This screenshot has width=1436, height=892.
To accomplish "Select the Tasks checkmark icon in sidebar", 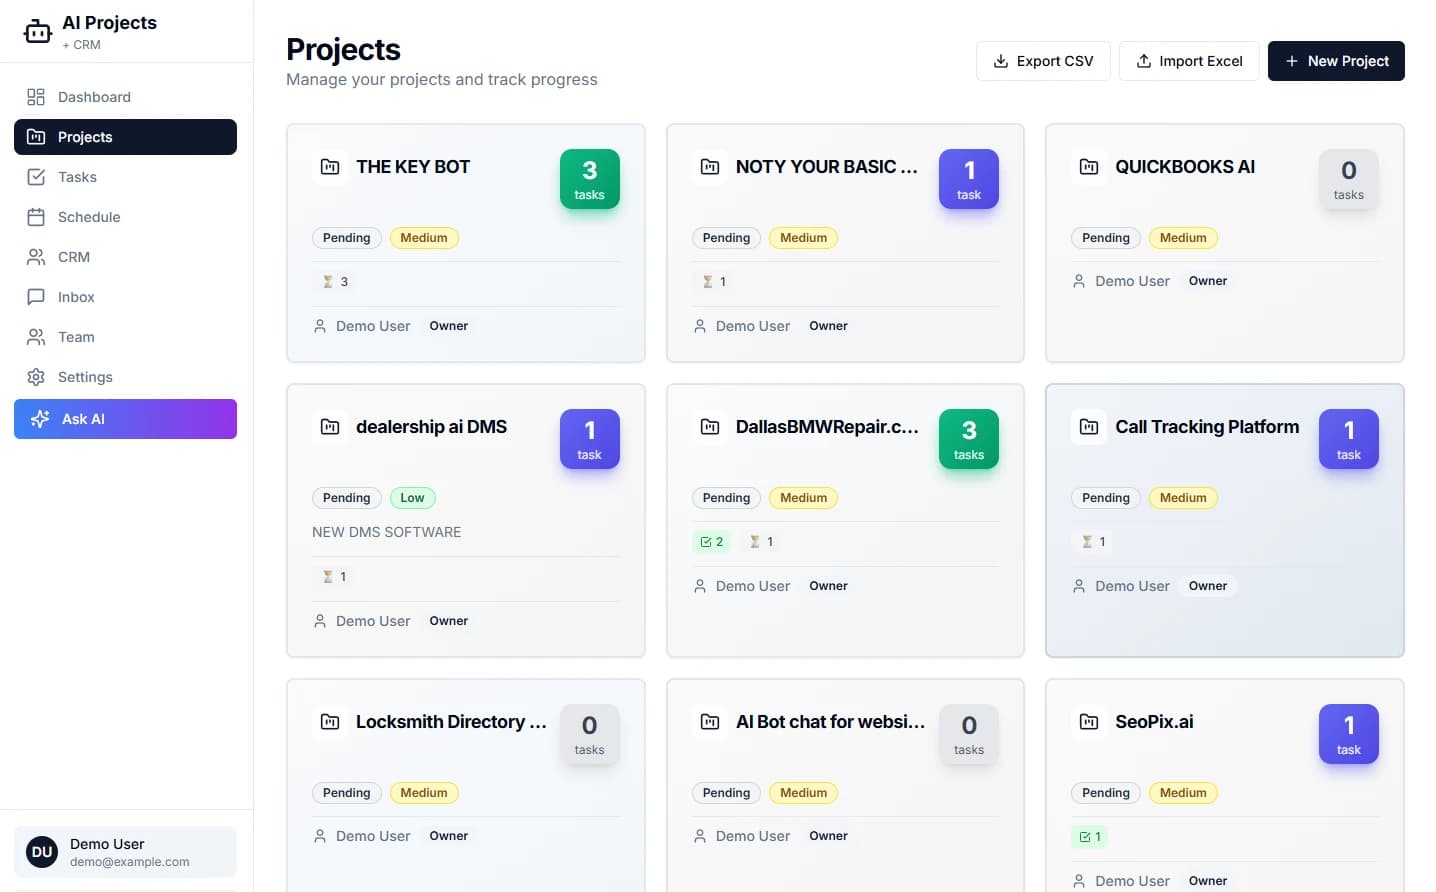I will pos(36,176).
